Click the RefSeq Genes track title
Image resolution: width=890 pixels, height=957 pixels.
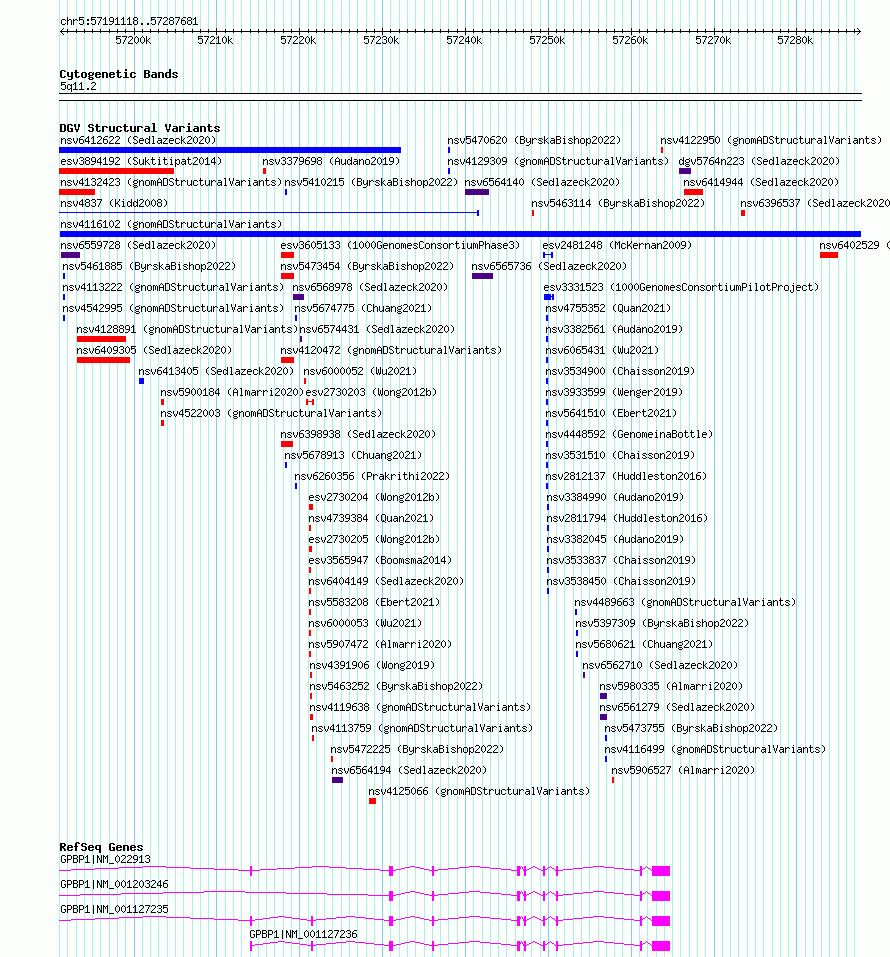pos(101,847)
